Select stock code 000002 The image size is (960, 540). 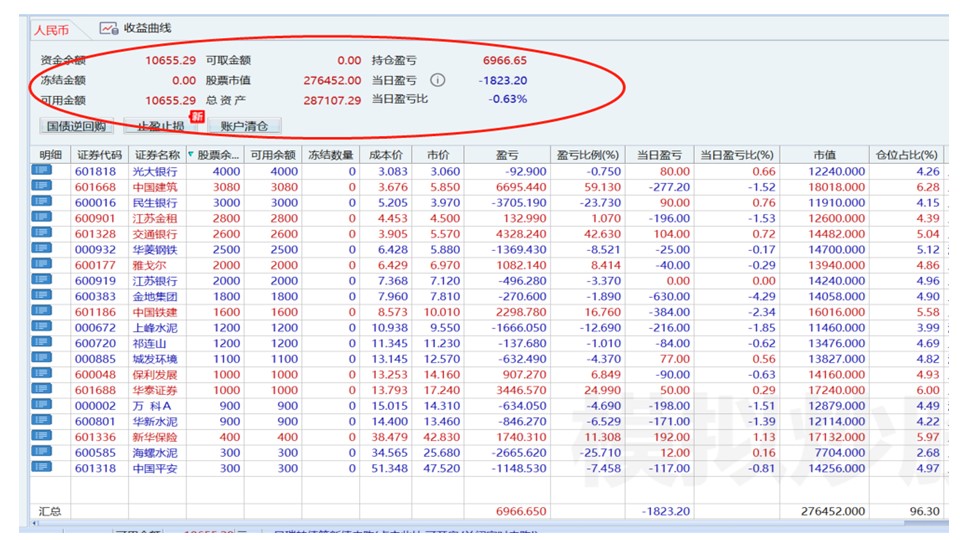[96, 405]
